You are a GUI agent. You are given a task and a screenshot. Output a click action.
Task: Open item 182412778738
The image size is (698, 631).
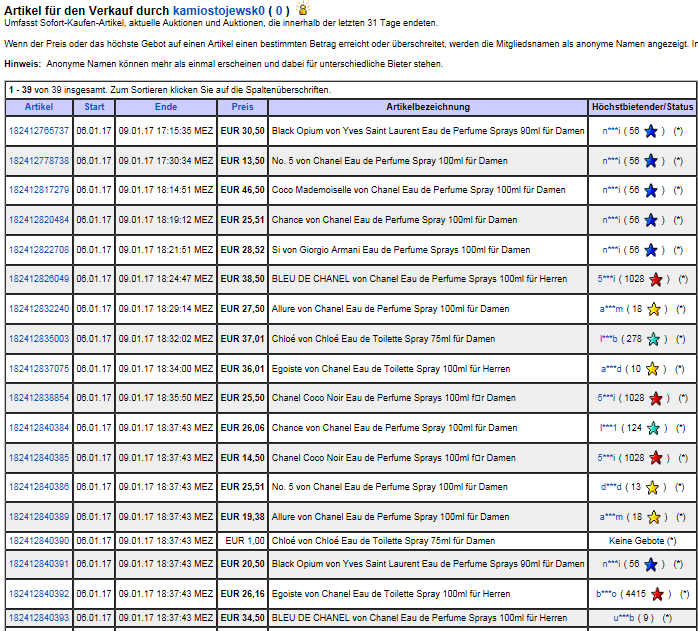[39, 161]
